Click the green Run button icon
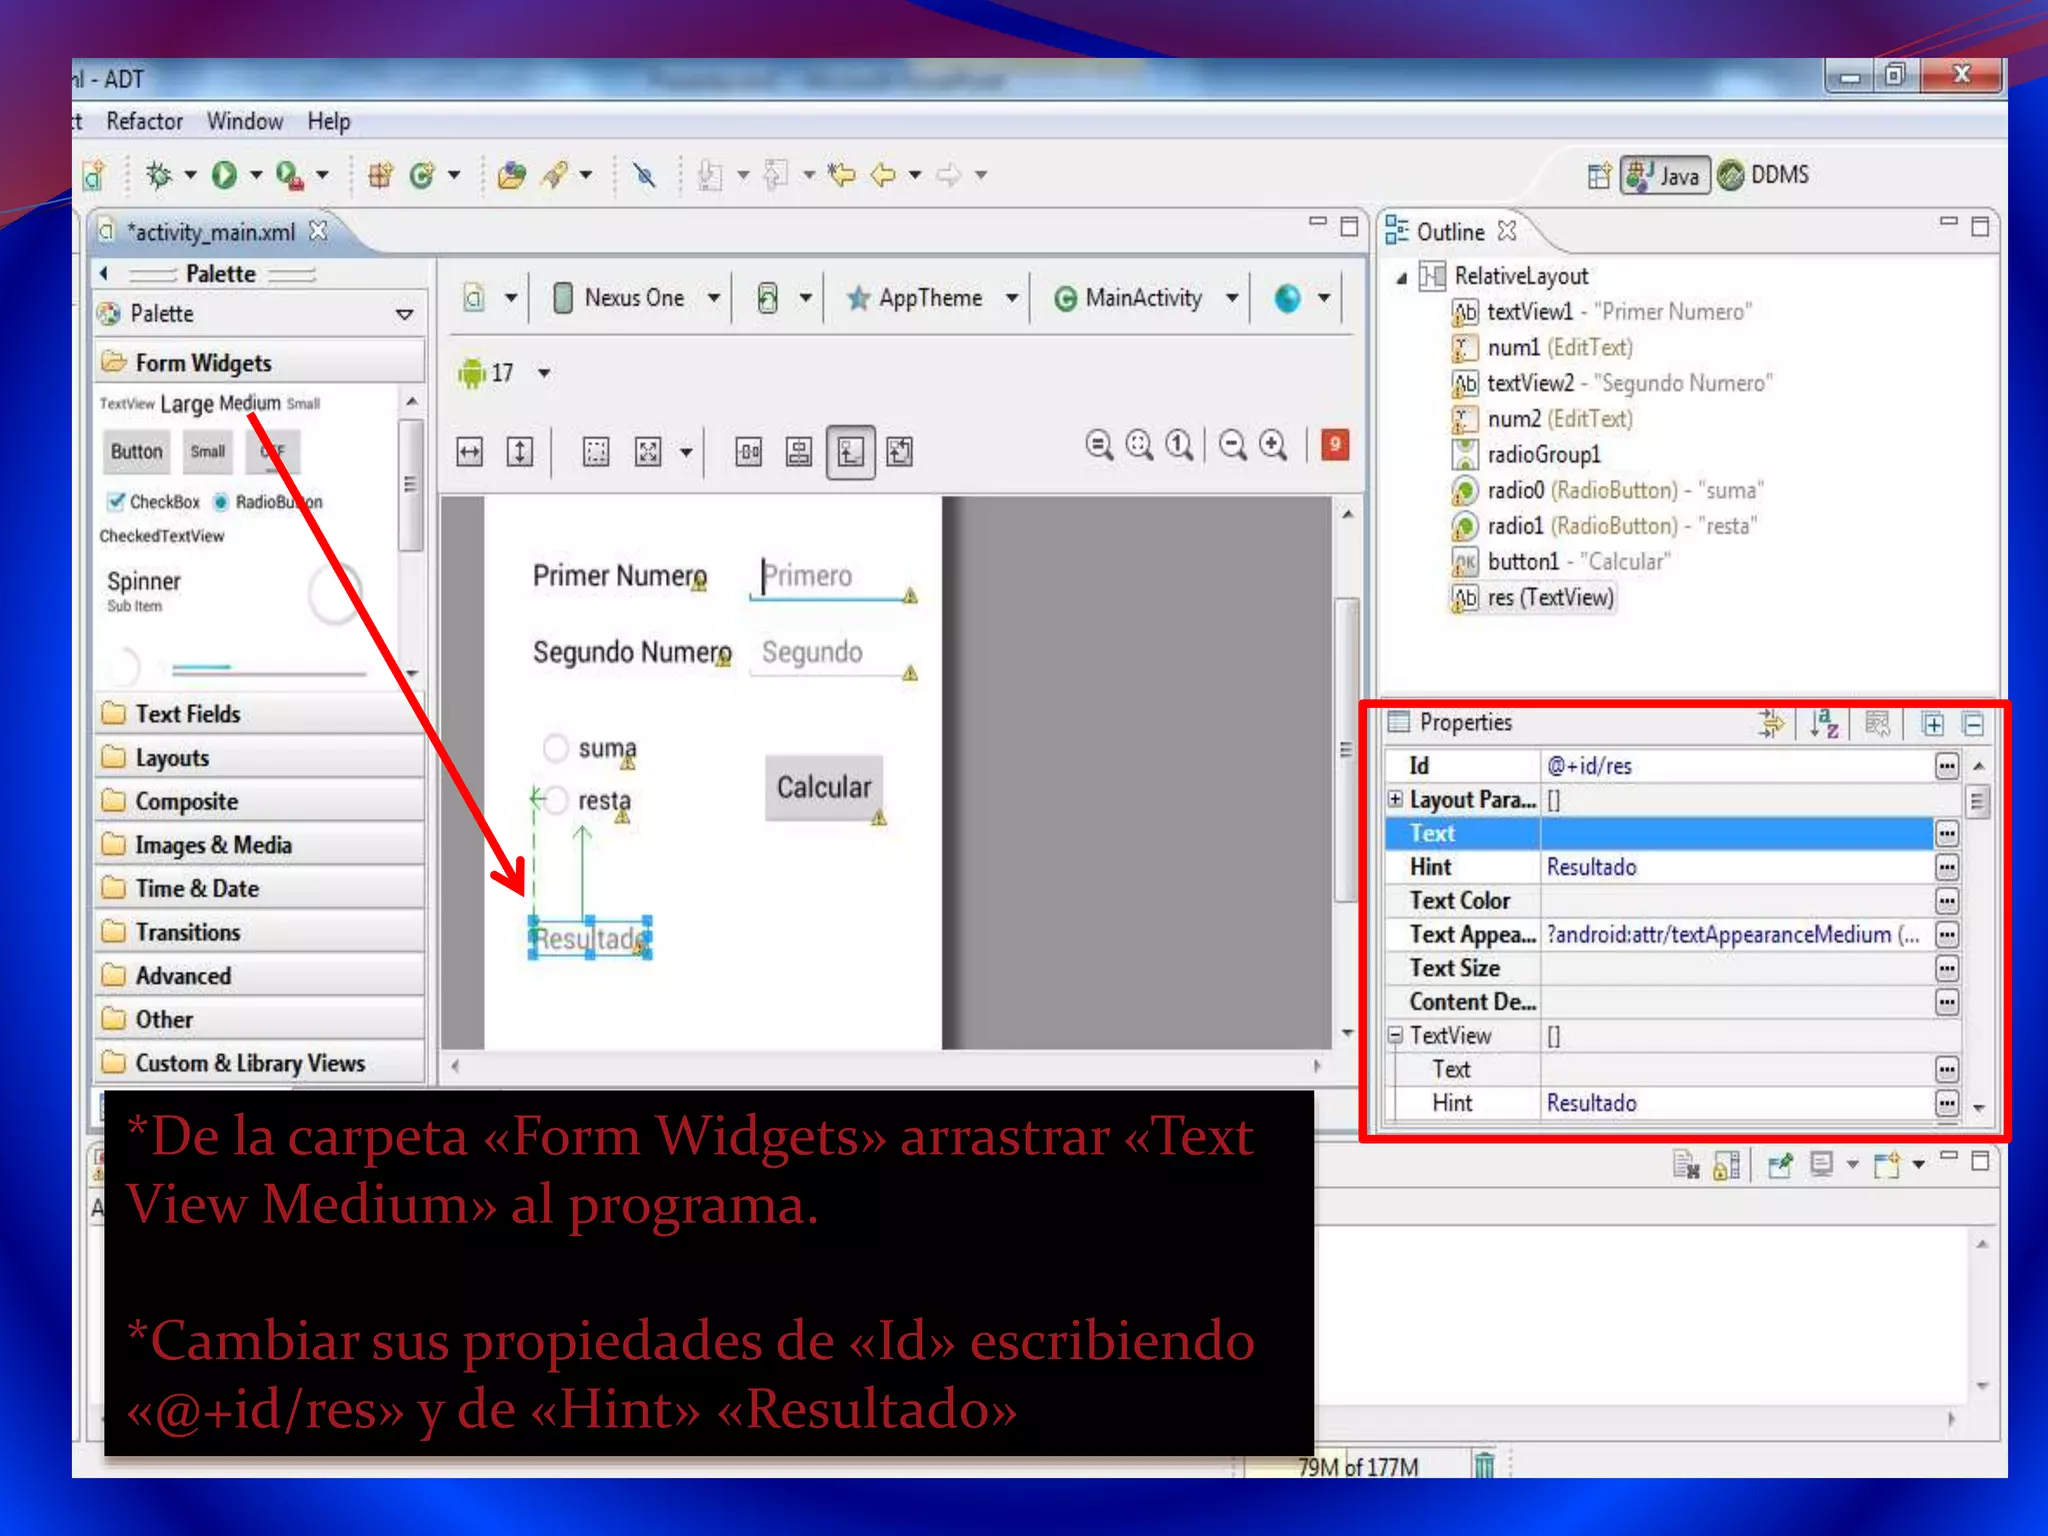2048x1536 pixels. (x=224, y=176)
